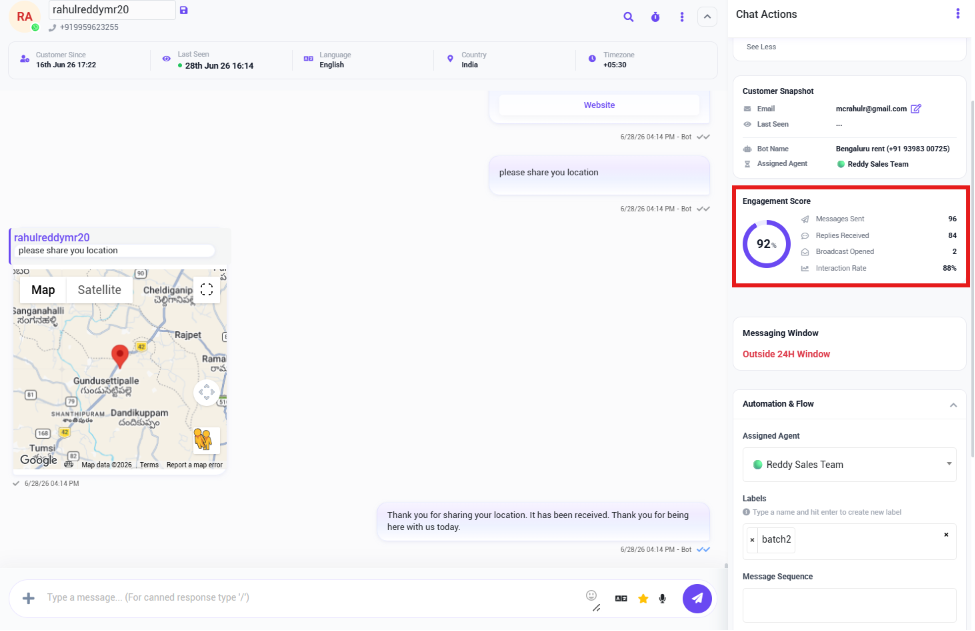Click the translate language icon in message bar
The image size is (975, 631).
click(x=621, y=598)
